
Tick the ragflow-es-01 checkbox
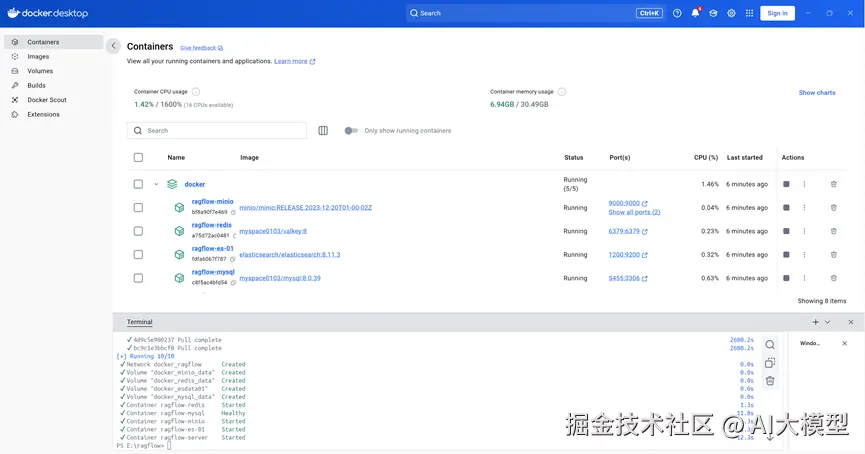click(x=138, y=255)
